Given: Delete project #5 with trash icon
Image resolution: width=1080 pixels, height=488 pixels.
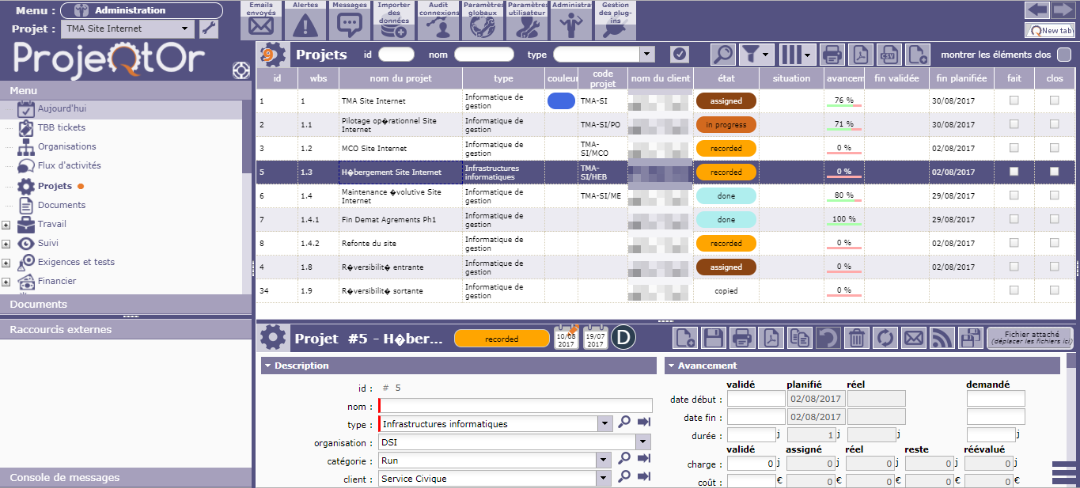Looking at the screenshot, I should click(x=856, y=338).
